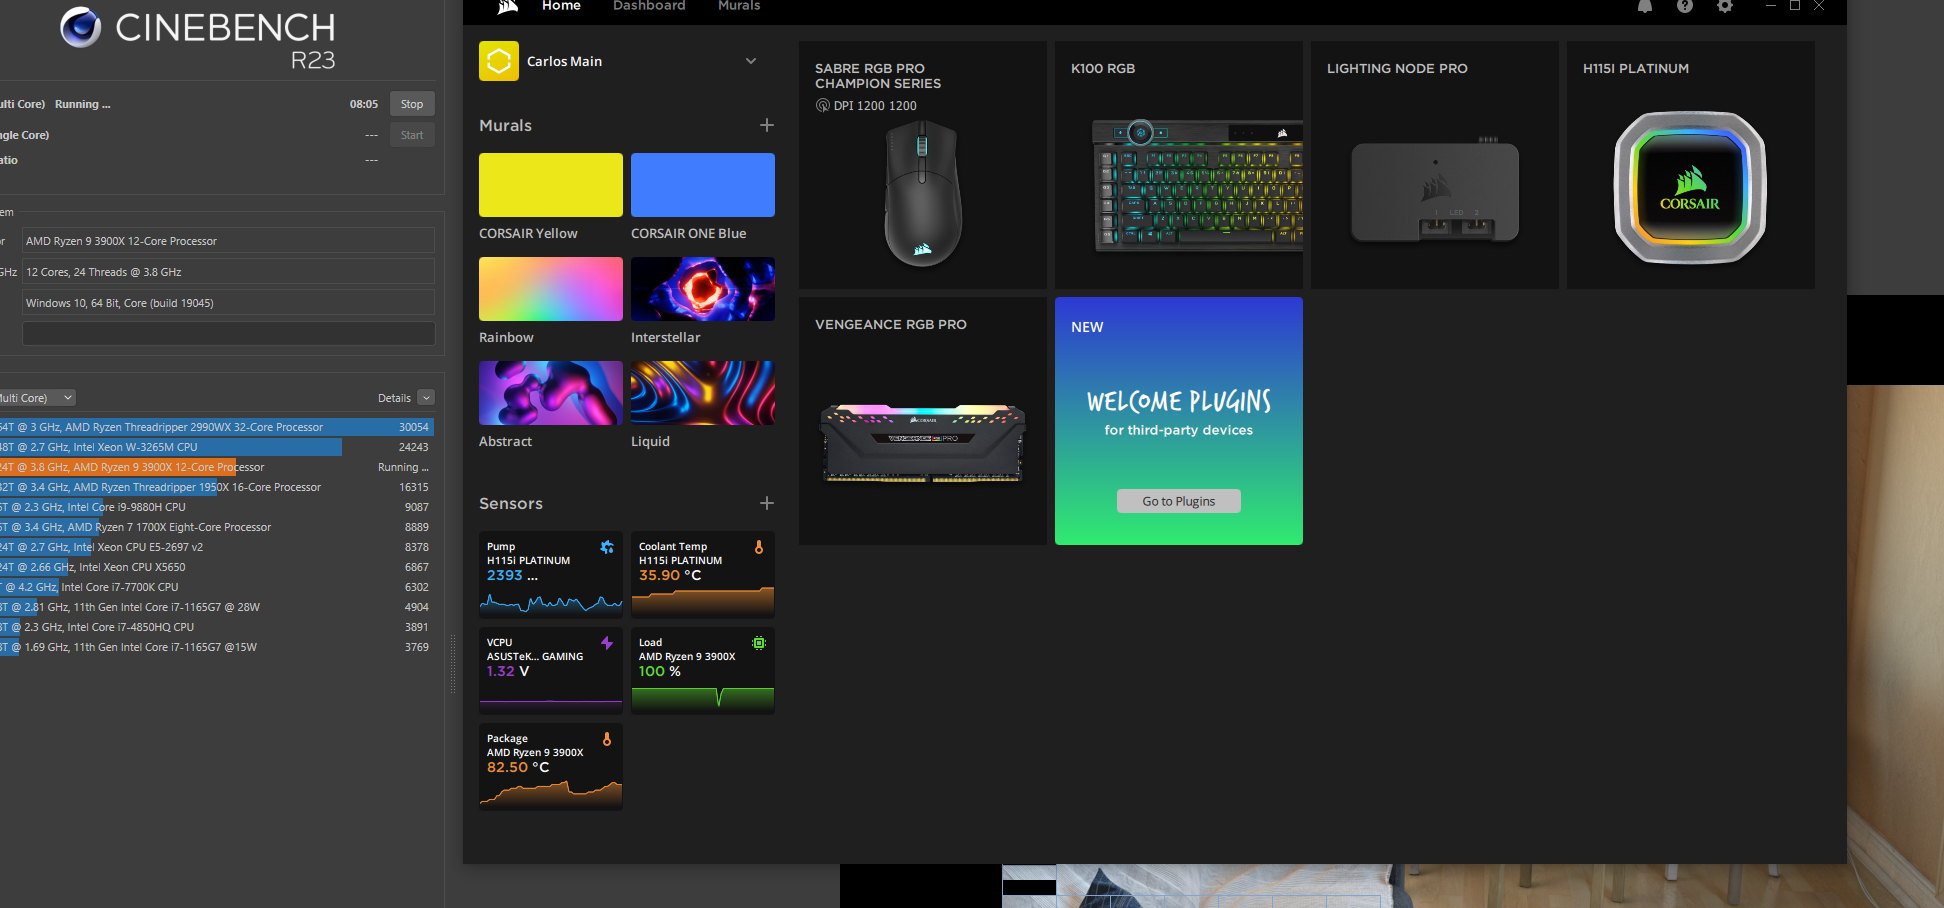Select the Liquid mural thumbnail
1944x908 pixels.
pyautogui.click(x=703, y=393)
